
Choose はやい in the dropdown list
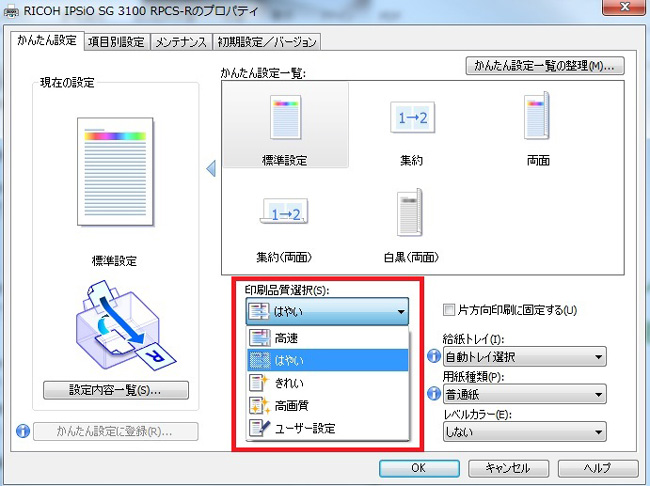click(327, 360)
